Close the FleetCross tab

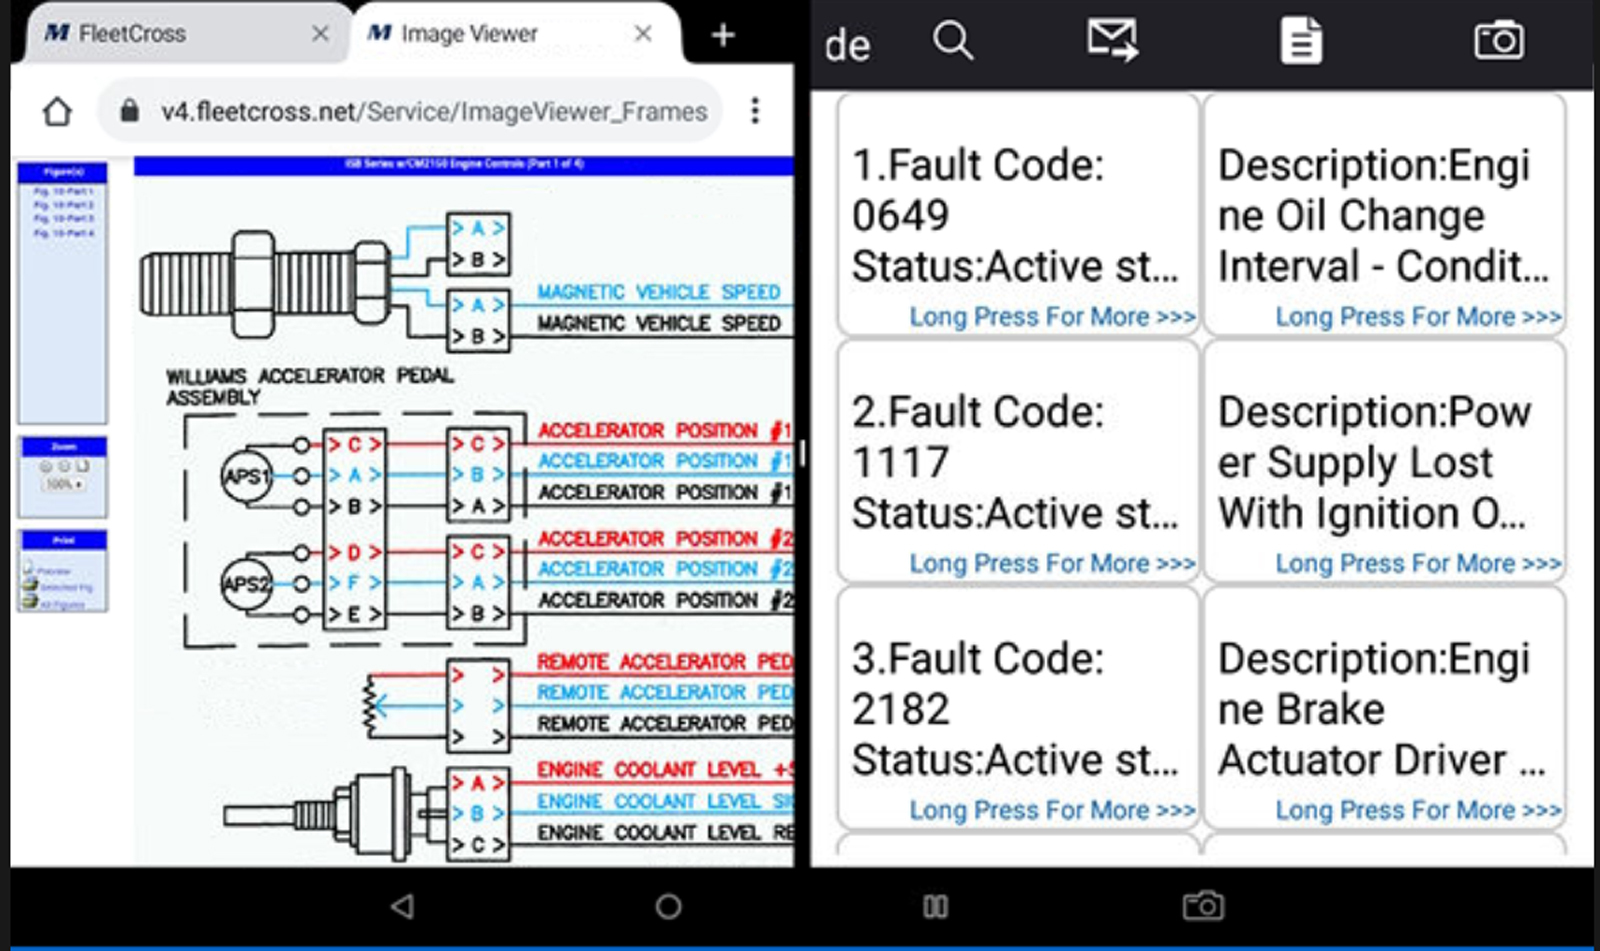pyautogui.click(x=320, y=34)
